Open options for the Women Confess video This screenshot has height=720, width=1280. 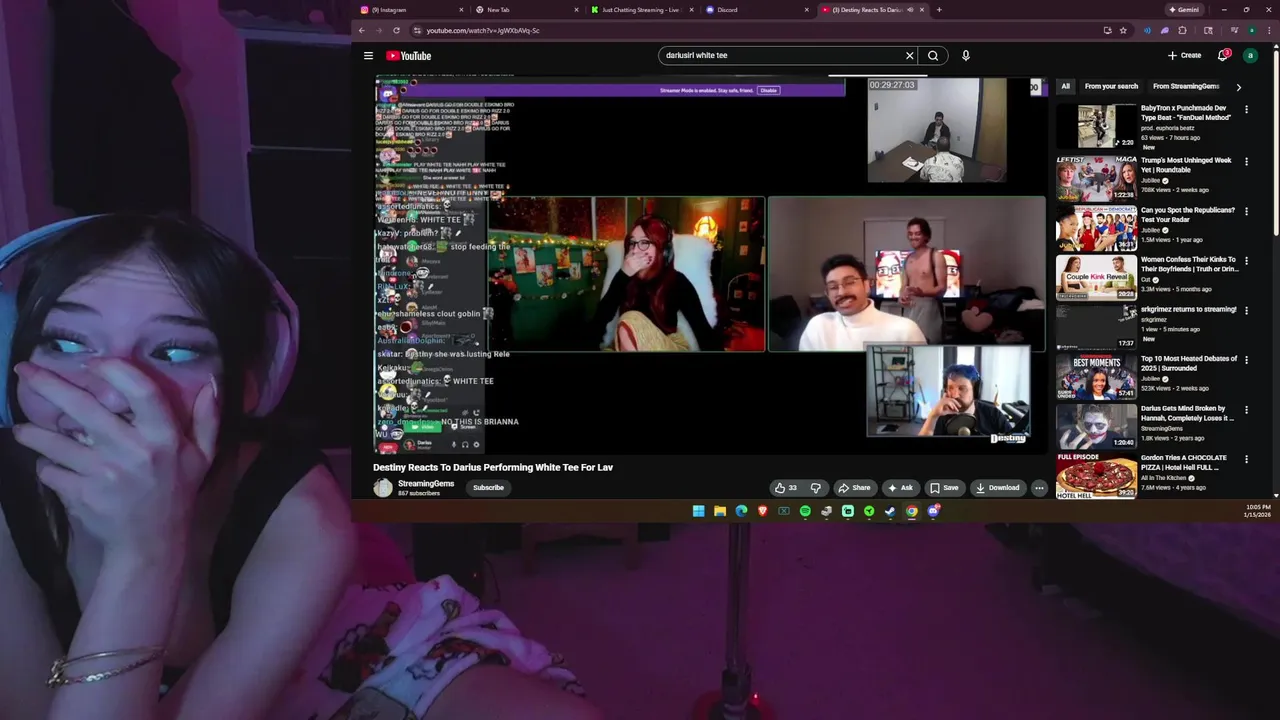pos(1246,260)
